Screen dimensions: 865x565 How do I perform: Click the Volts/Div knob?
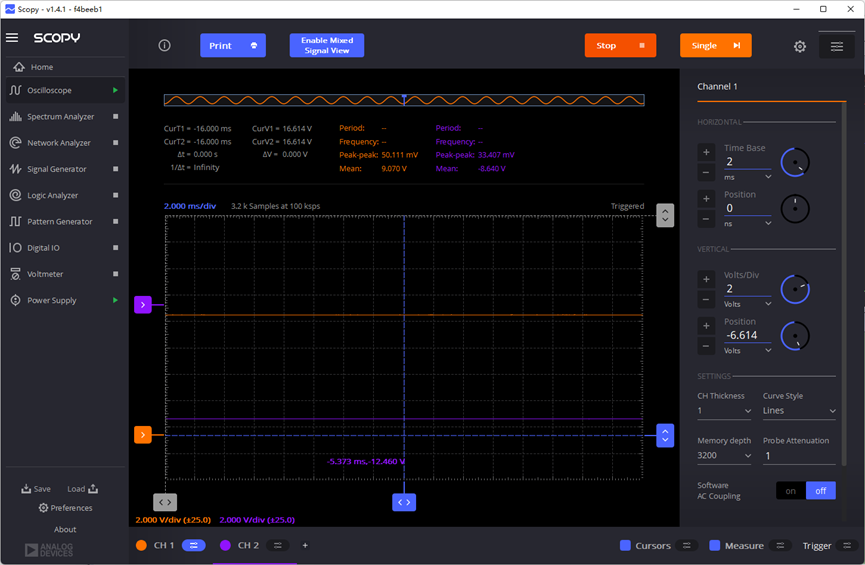[795, 289]
